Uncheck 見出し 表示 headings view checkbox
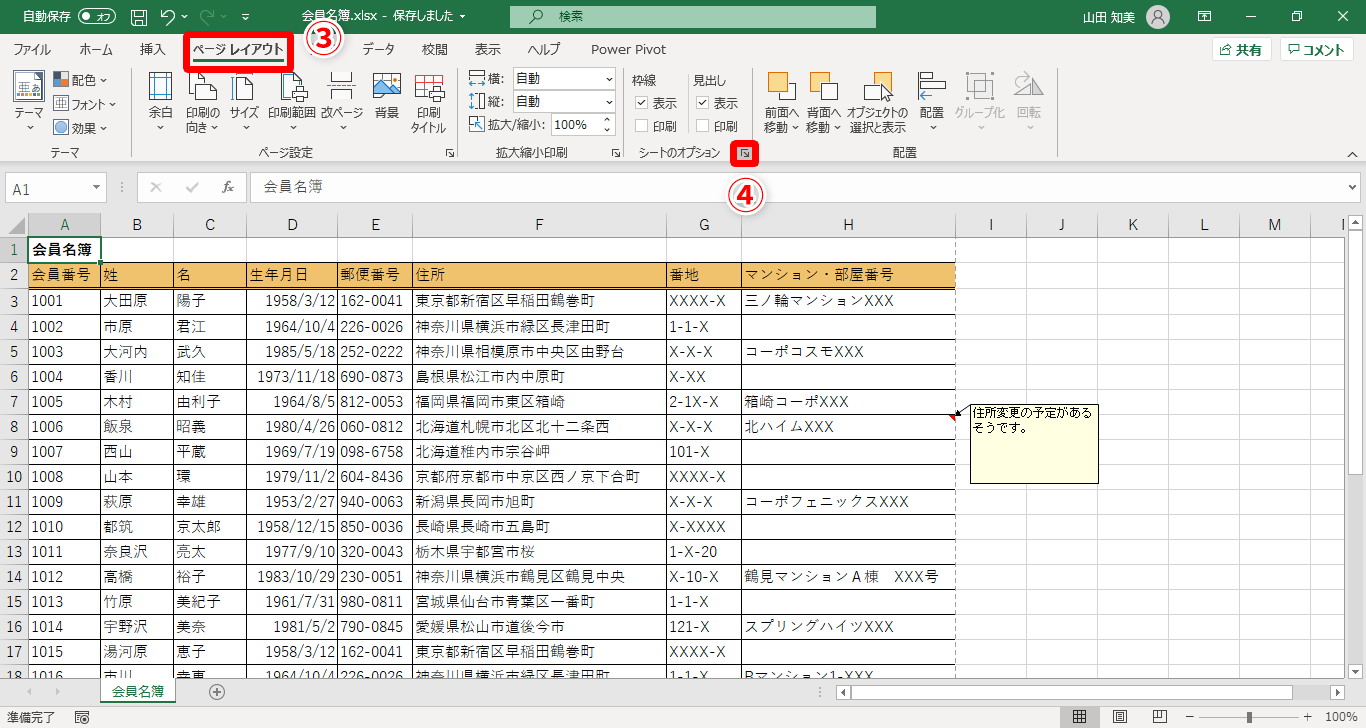 [x=703, y=103]
